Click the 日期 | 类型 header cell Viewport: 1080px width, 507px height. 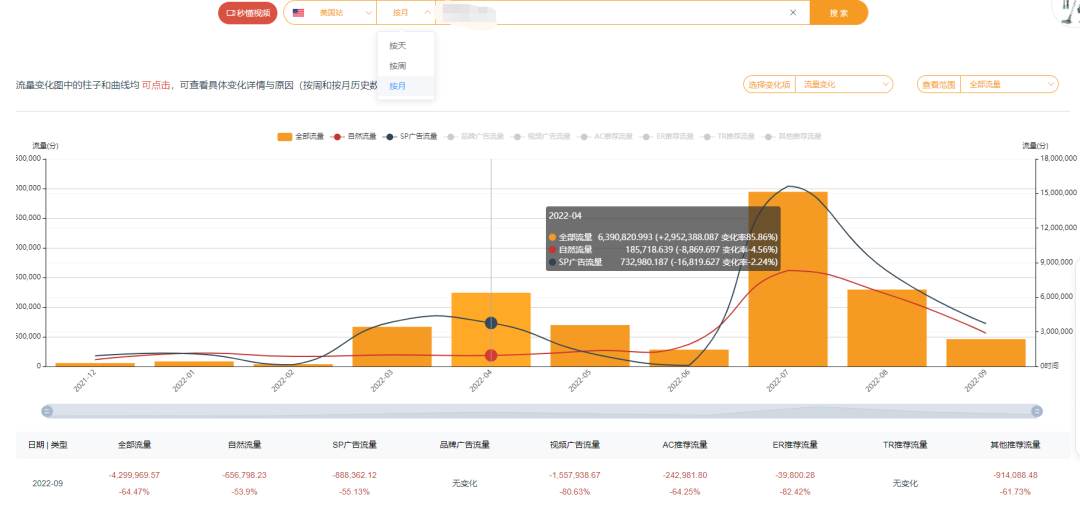coord(48,445)
